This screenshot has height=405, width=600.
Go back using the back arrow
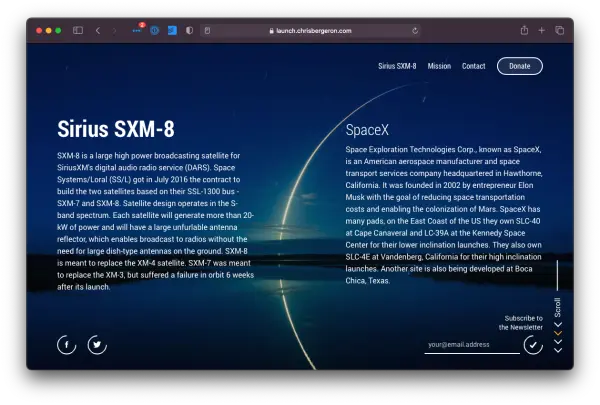point(98,31)
